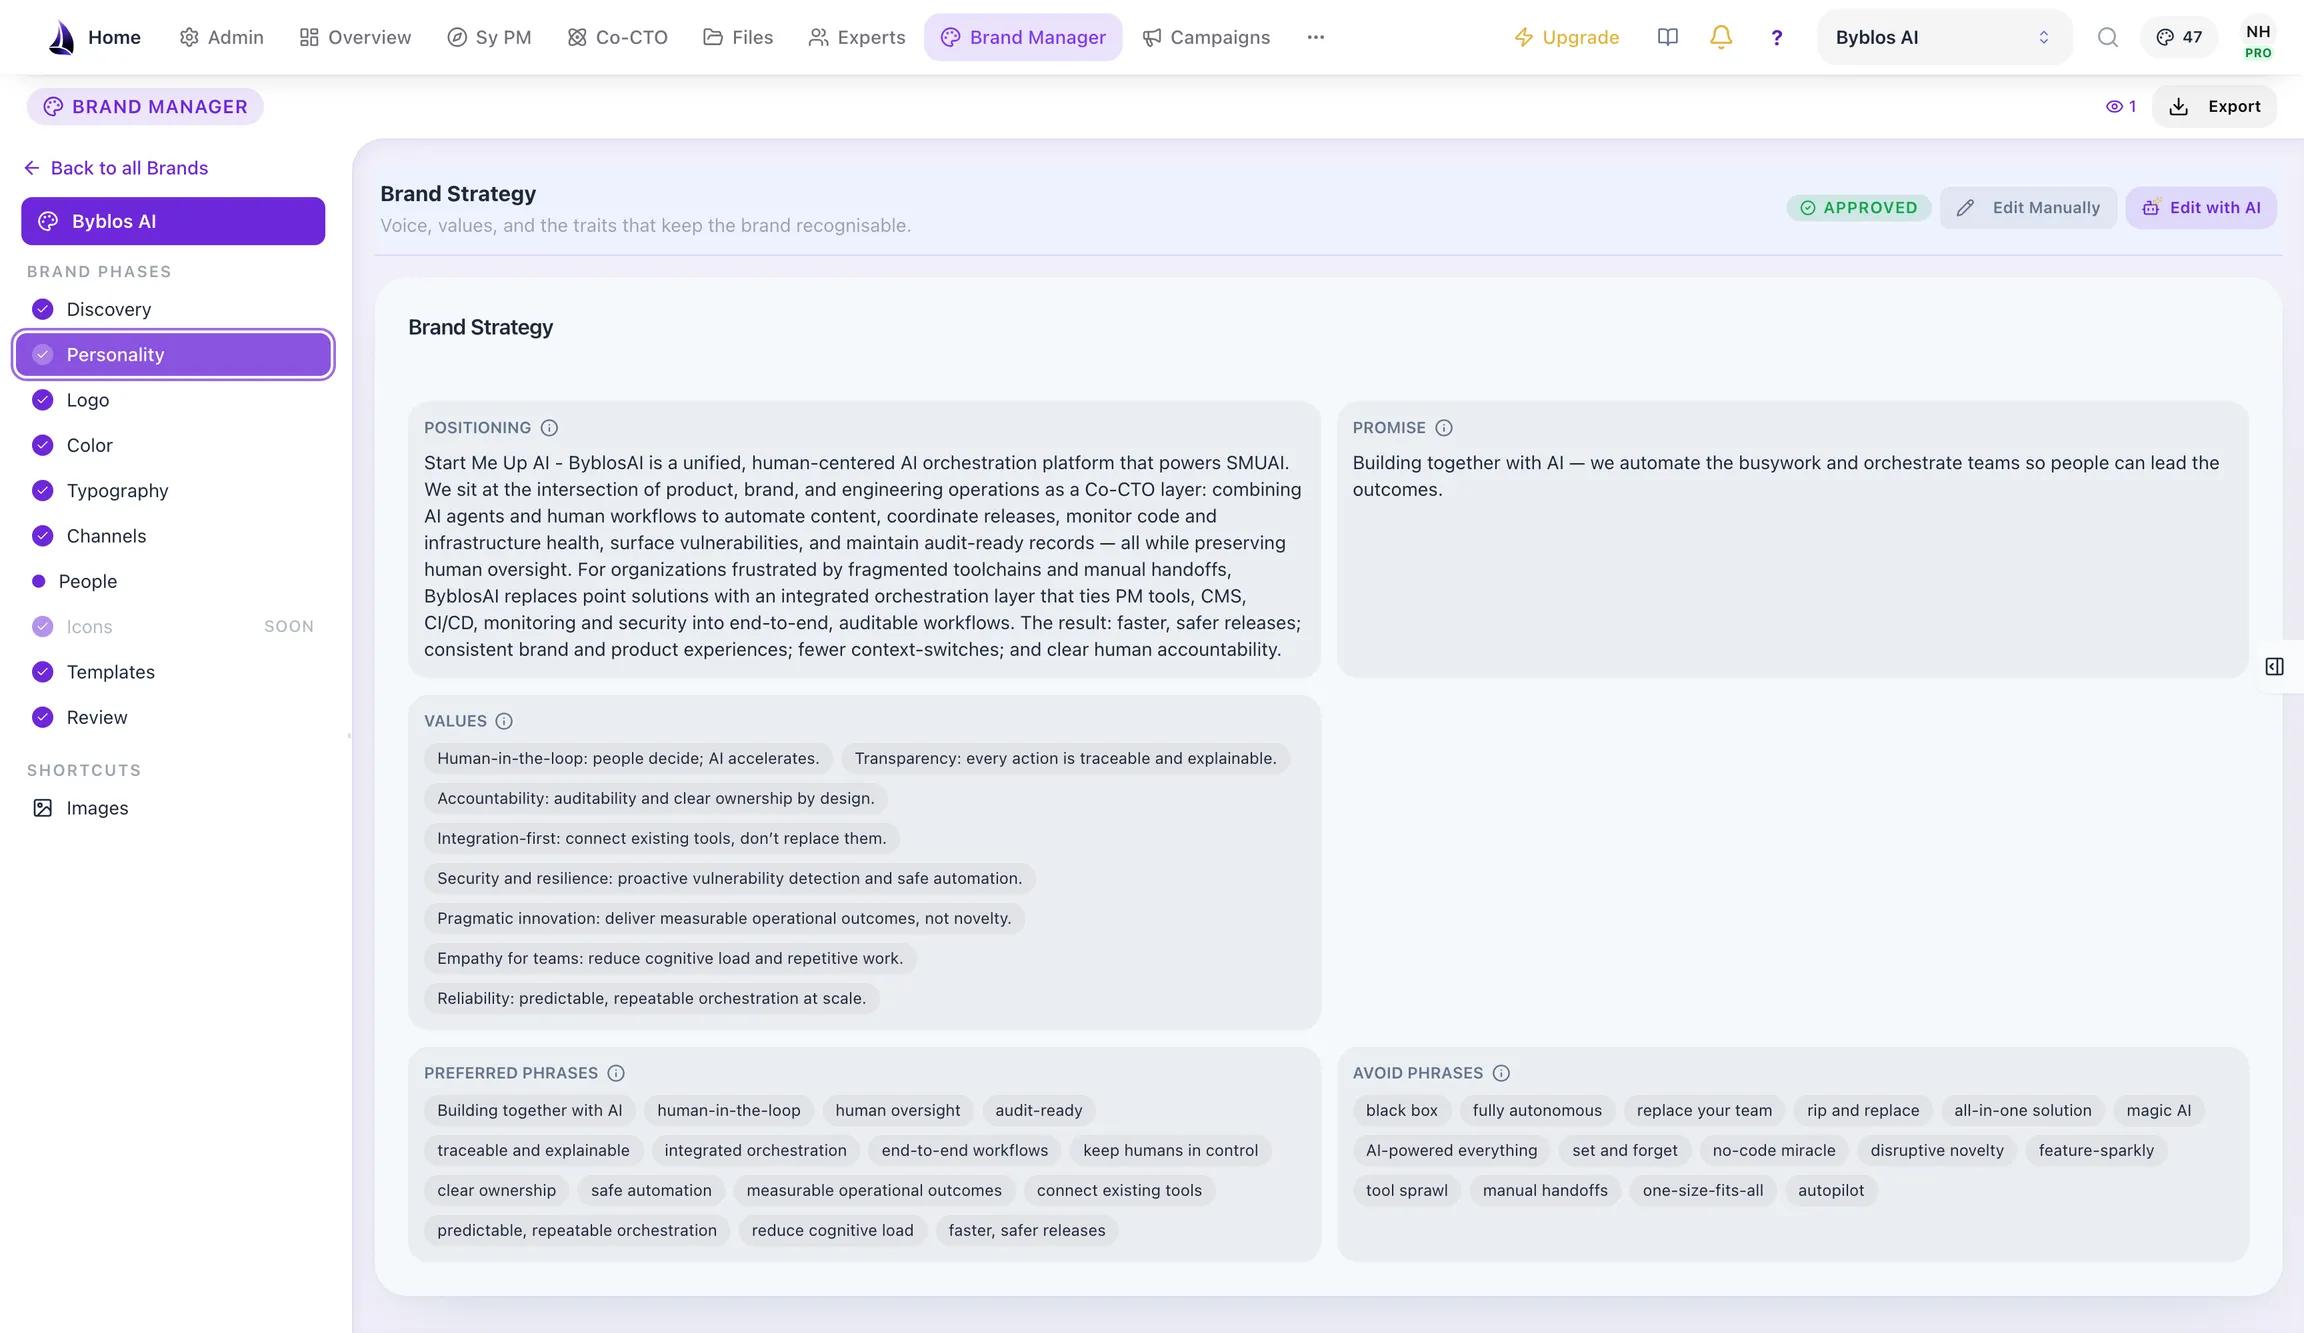
Task: Click the 'Human-in-the-loop: people decide' value chip
Action: pyautogui.click(x=628, y=758)
